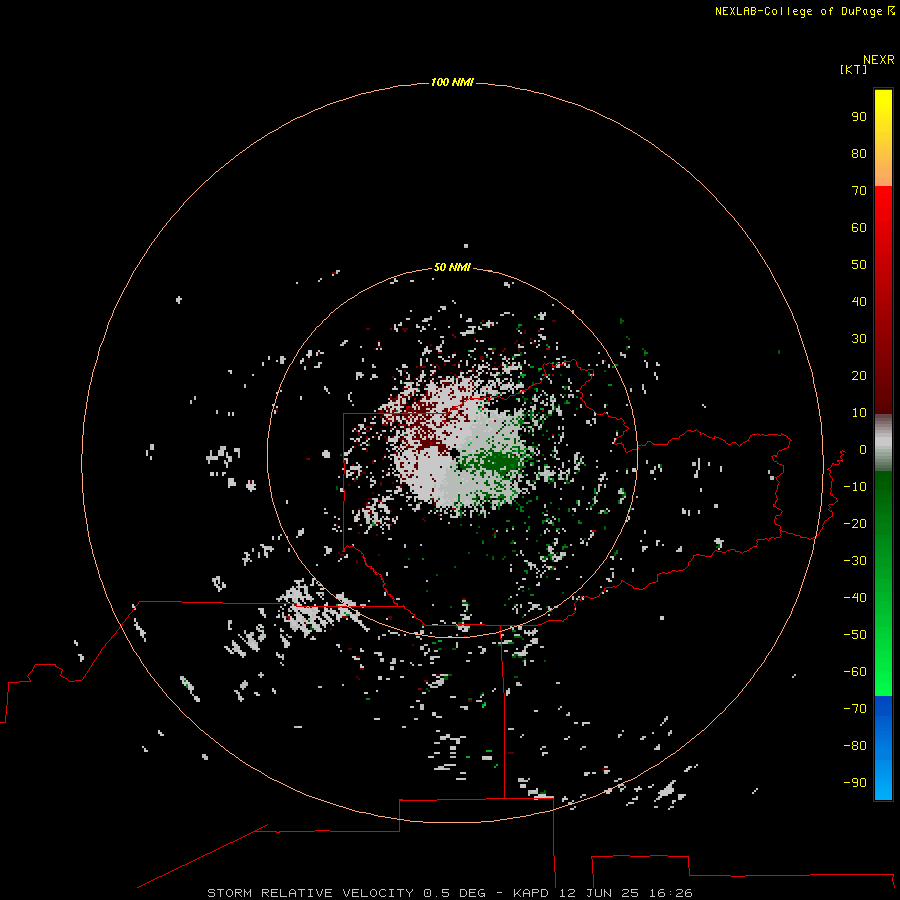Click the gray zero-velocity segment of color bar
Viewport: 900px width, 900px height.
[x=883, y=443]
